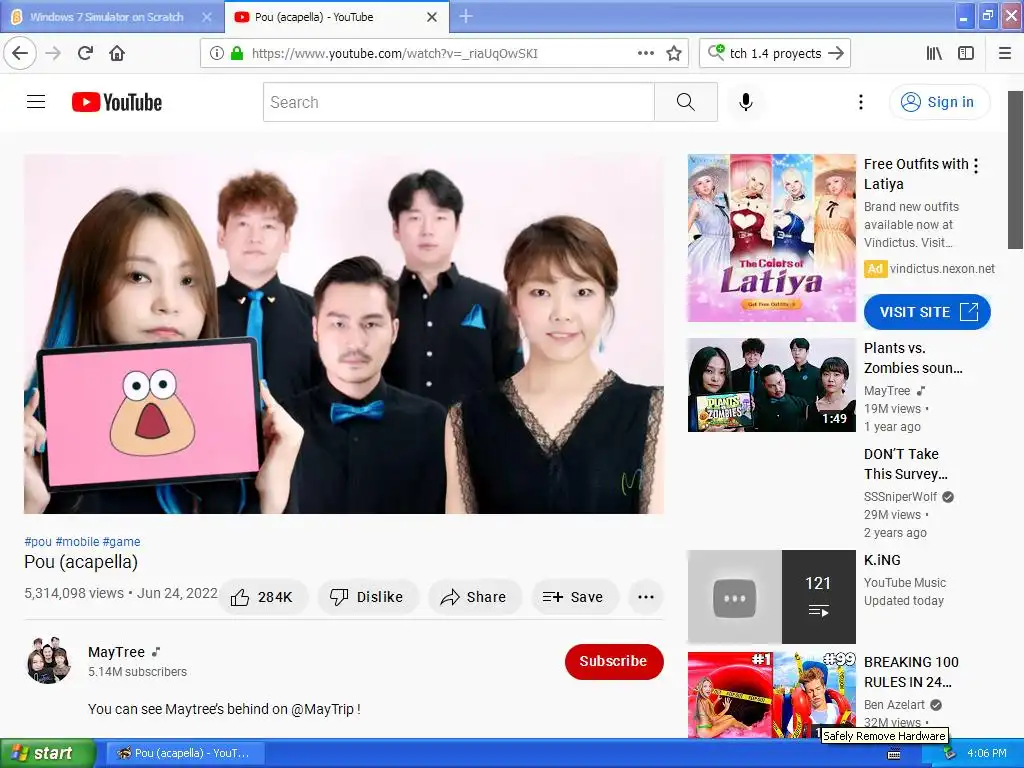Click the Pou acapella video player

tap(344, 334)
